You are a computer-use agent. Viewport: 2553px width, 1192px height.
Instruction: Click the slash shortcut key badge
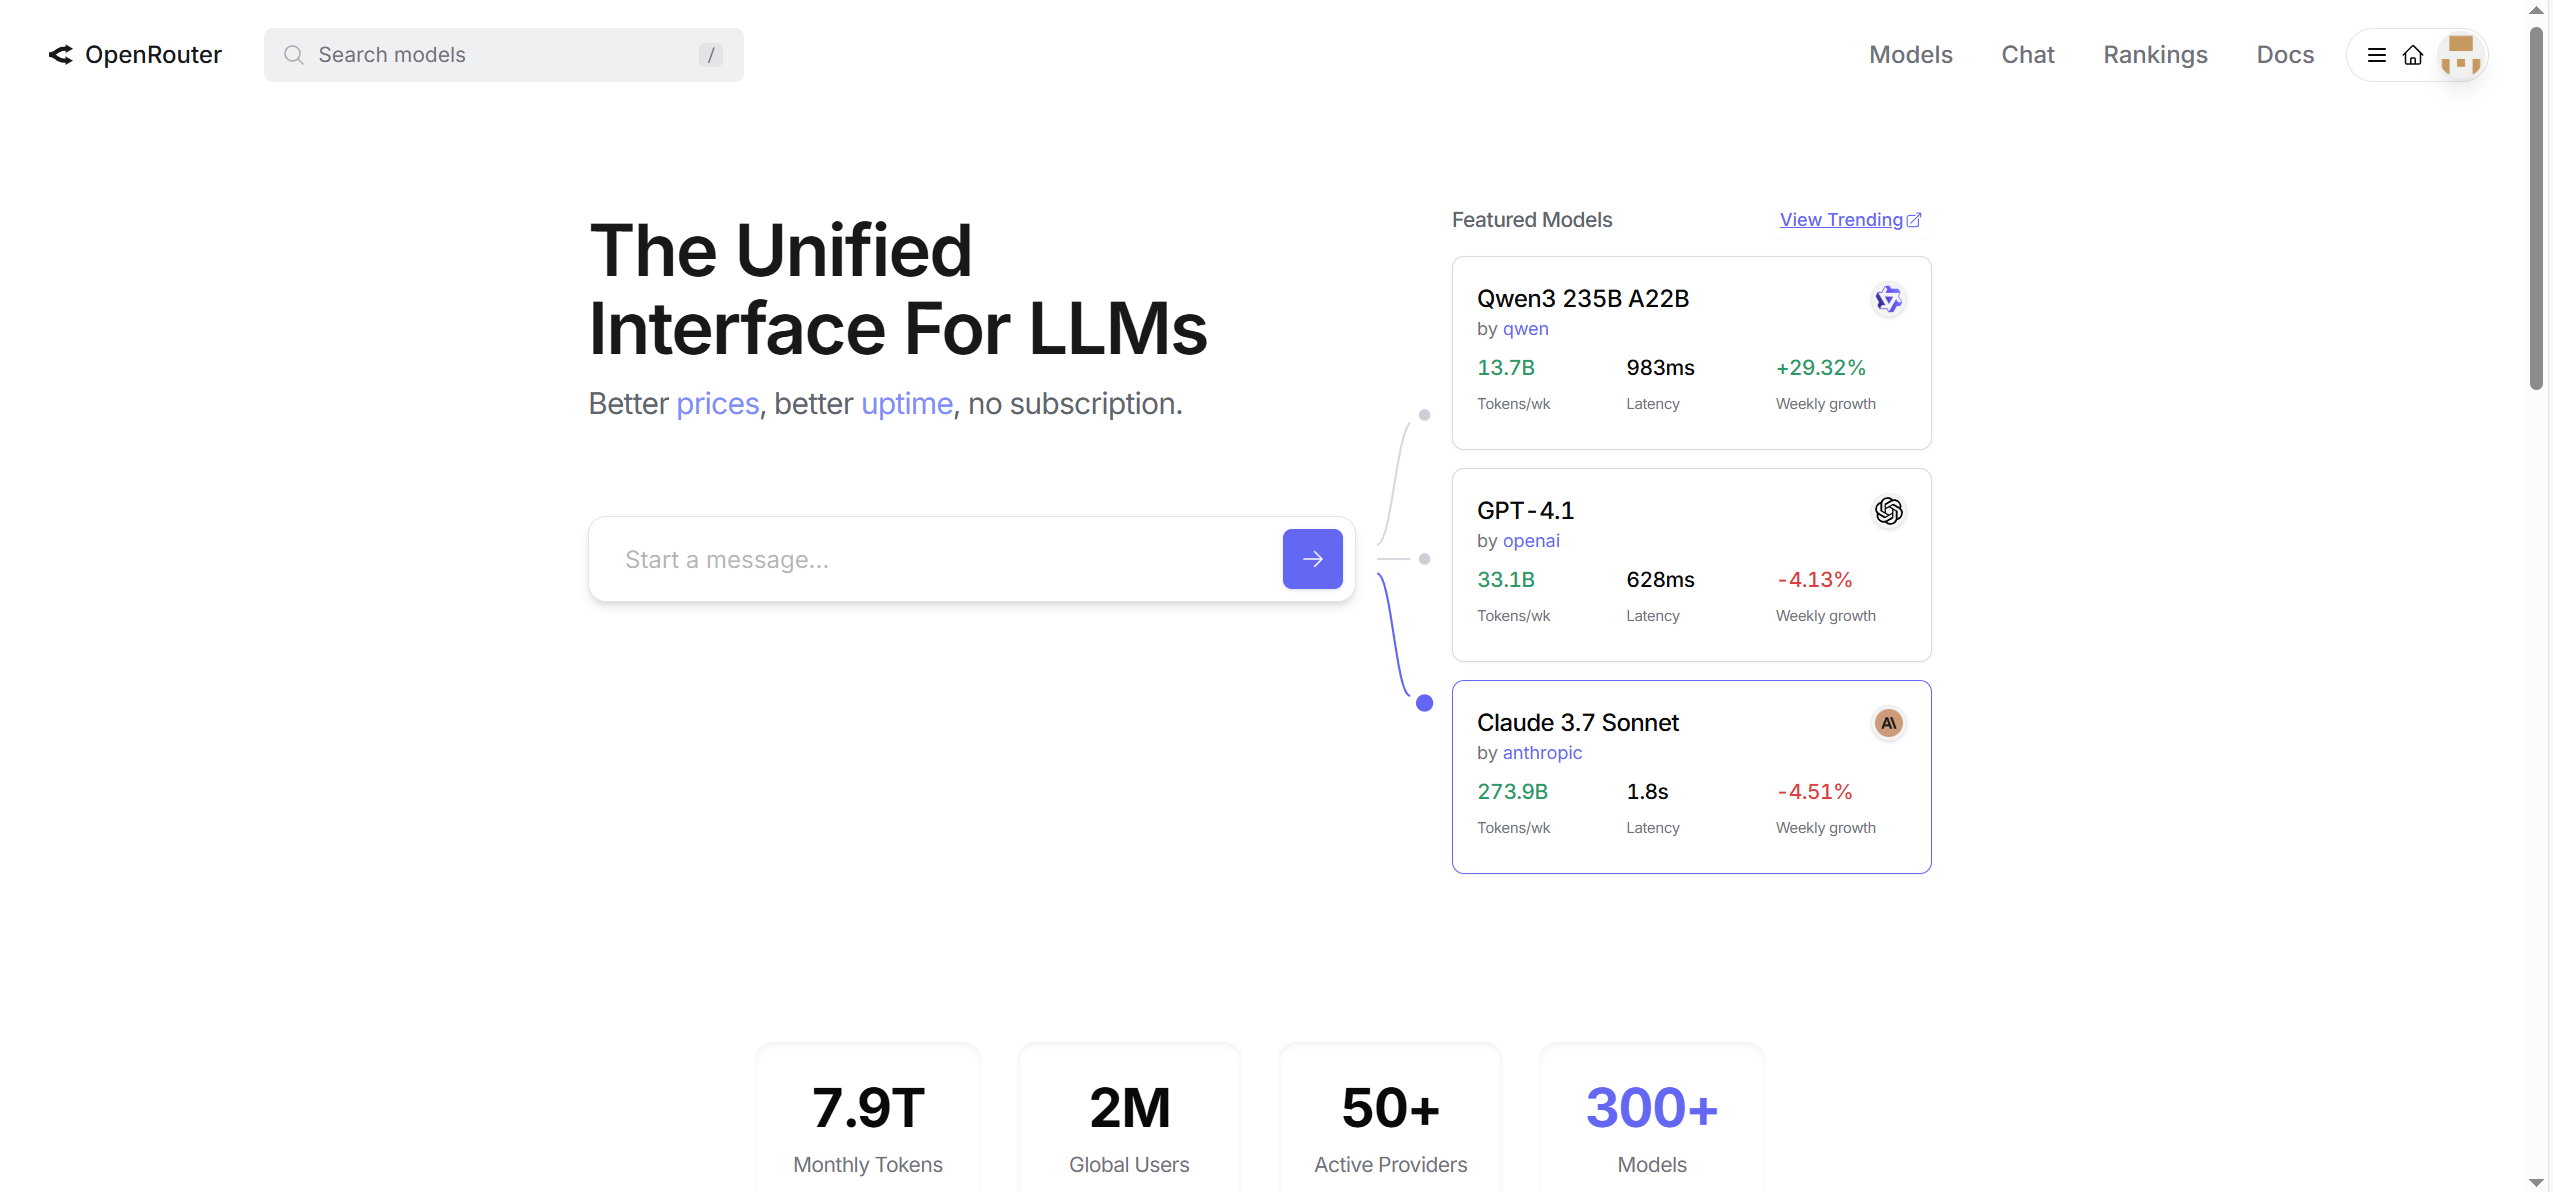pos(710,55)
